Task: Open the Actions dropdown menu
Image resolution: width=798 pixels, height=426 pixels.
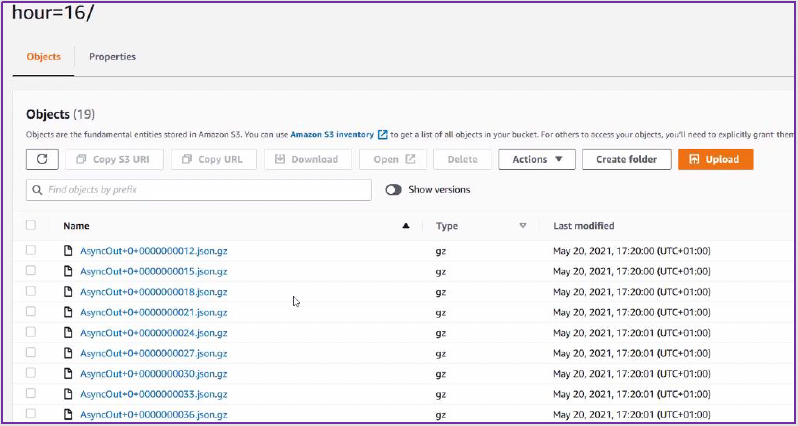Action: (x=537, y=159)
